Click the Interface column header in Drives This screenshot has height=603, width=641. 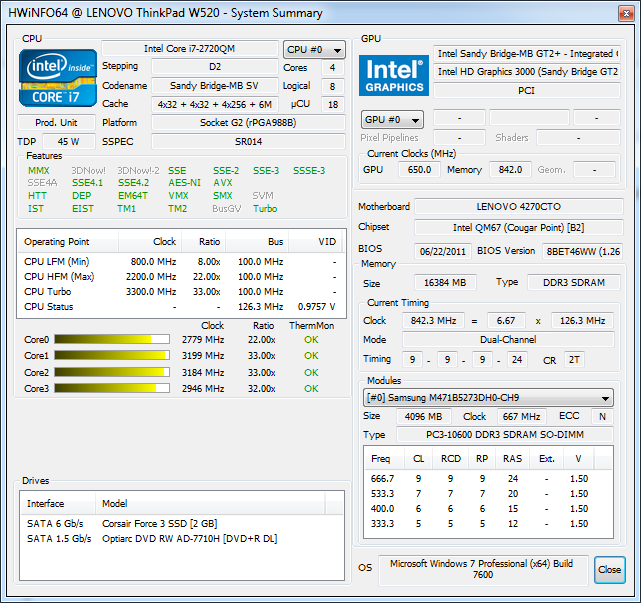[x=58, y=504]
